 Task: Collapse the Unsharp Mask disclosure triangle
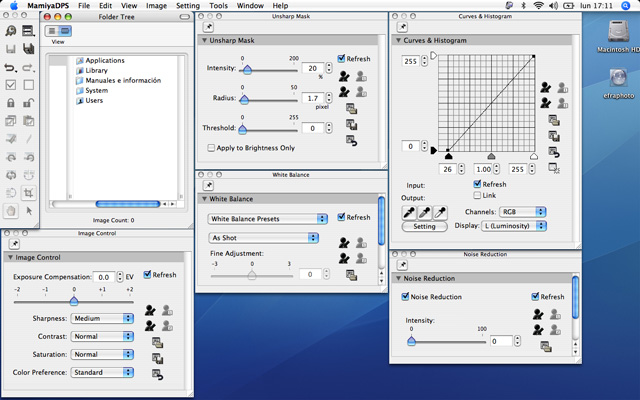(204, 40)
